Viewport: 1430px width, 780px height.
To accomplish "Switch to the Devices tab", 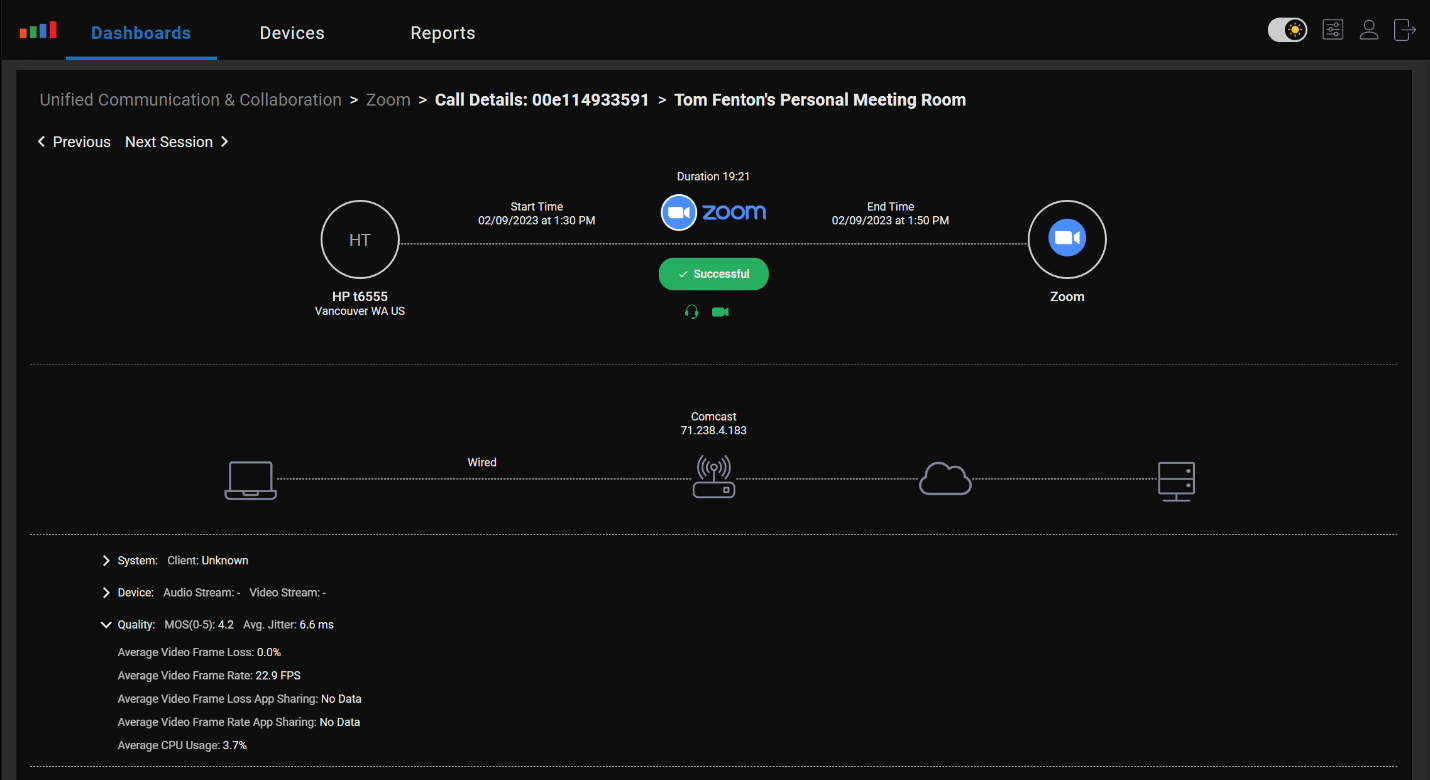I will coord(292,33).
